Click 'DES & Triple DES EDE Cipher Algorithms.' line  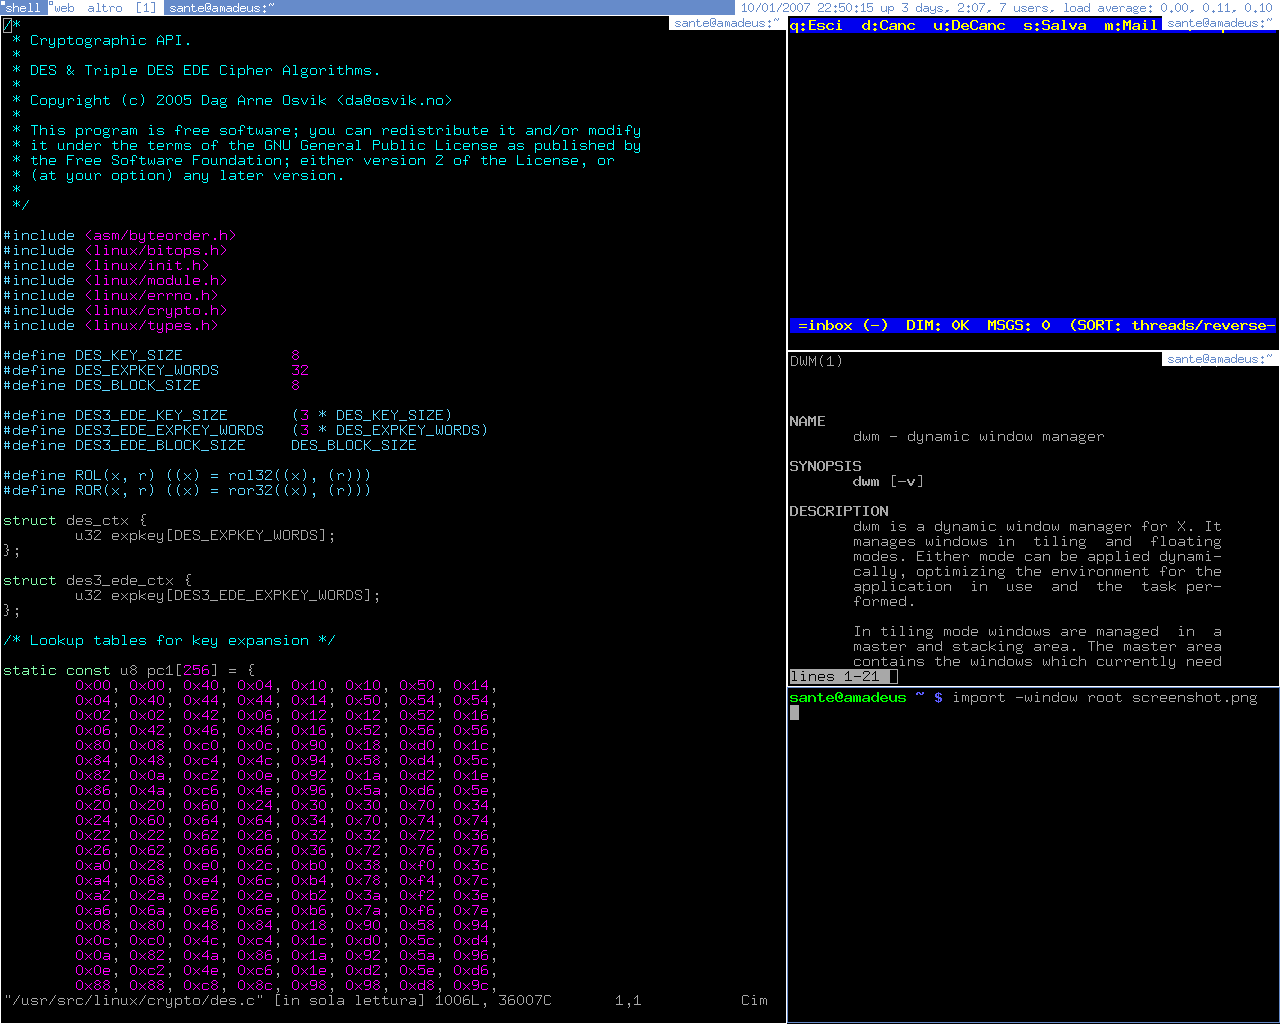click(205, 70)
